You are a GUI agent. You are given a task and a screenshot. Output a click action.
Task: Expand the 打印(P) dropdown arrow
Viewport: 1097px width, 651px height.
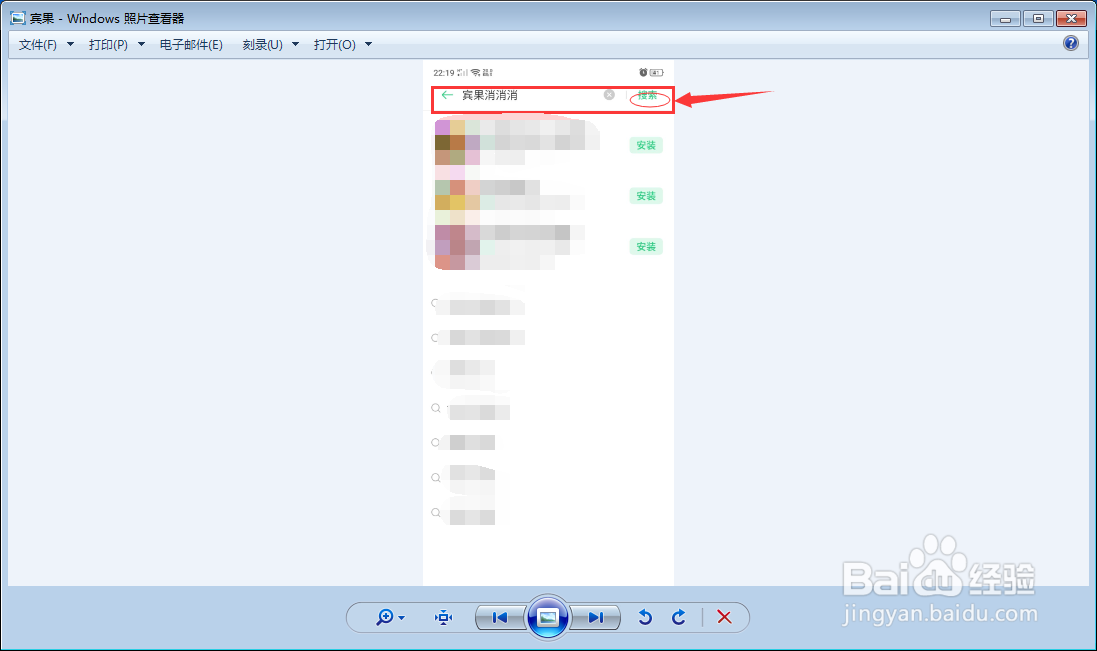tap(141, 45)
